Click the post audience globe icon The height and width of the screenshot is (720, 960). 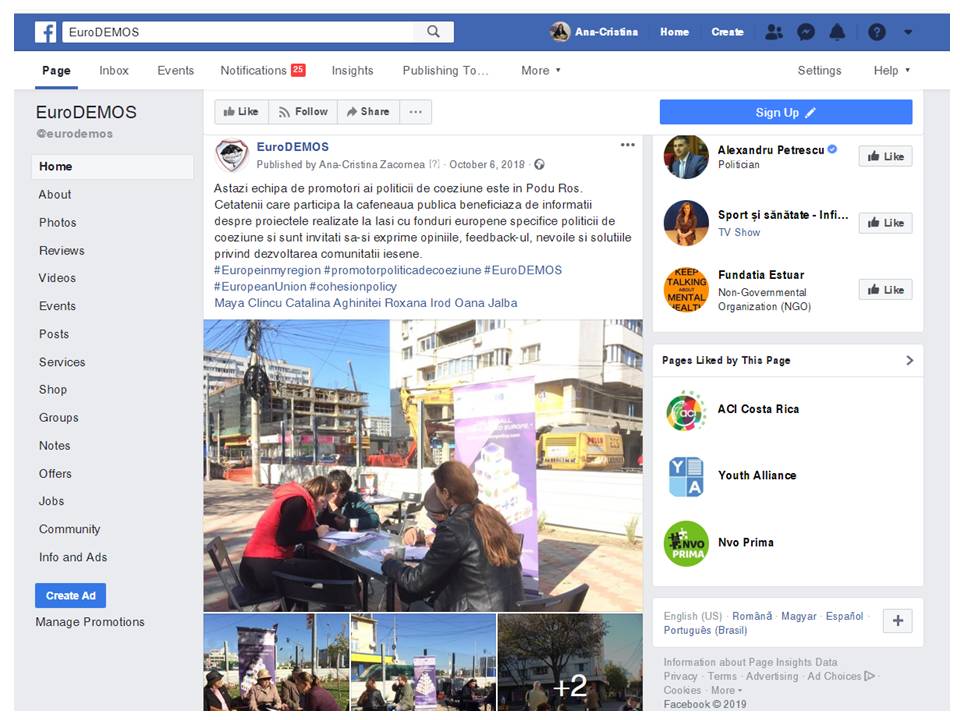(x=539, y=164)
